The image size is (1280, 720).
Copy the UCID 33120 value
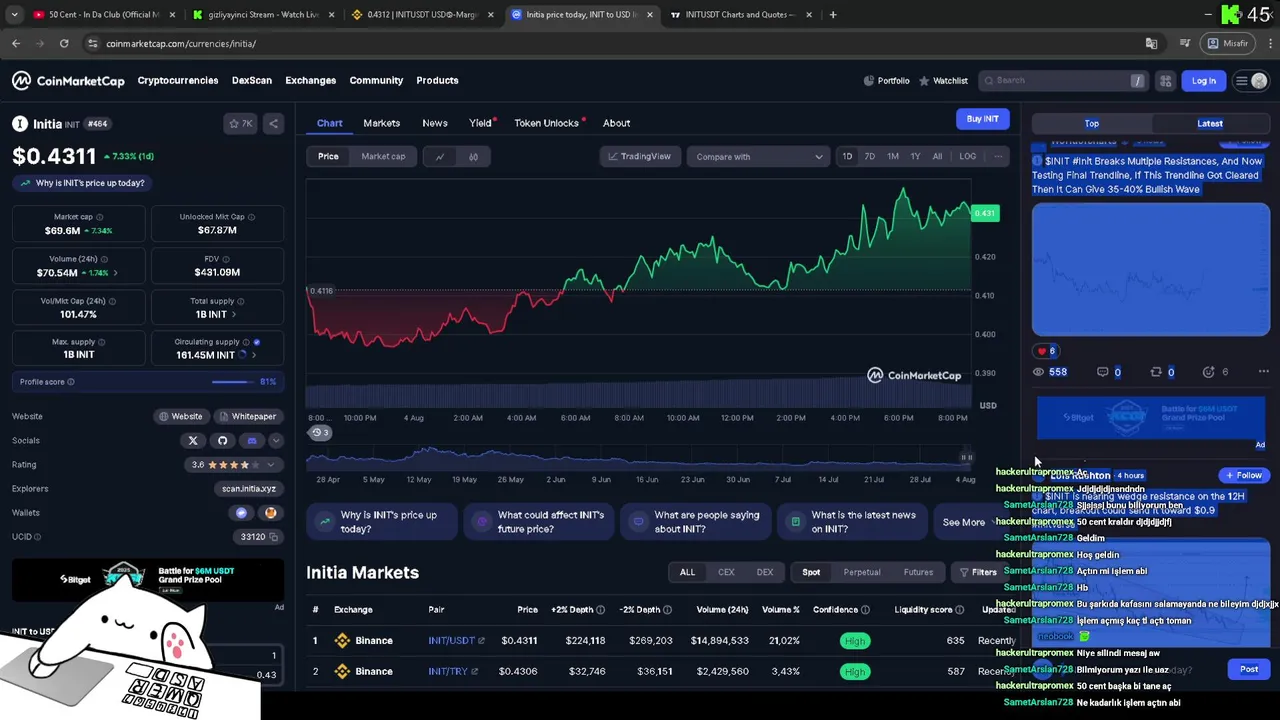click(x=273, y=537)
